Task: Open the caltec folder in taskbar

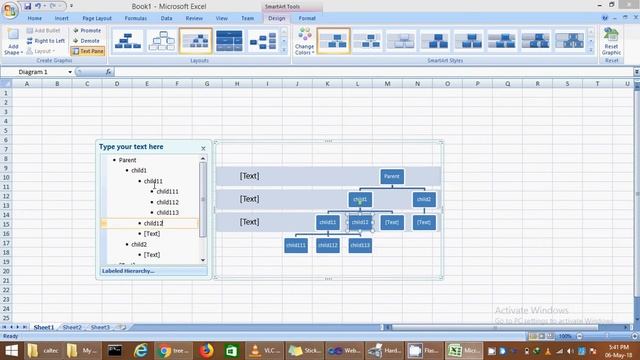Action: [x=43, y=351]
